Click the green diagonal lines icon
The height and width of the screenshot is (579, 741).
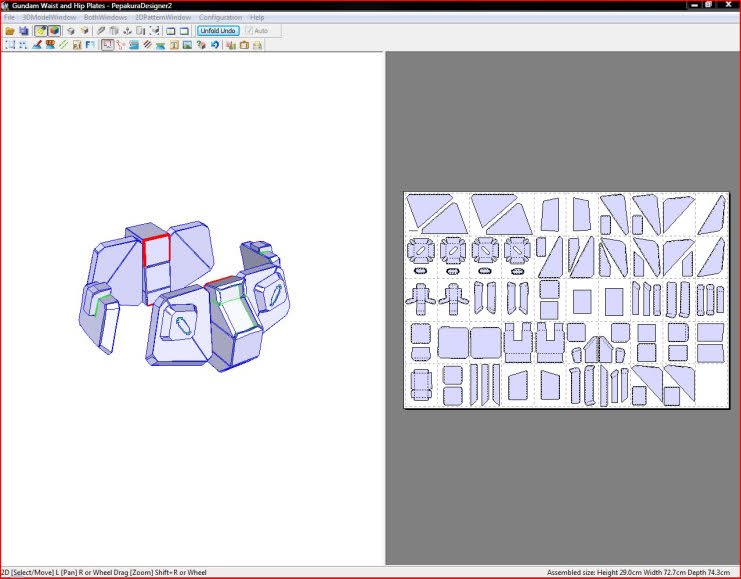pyautogui.click(x=63, y=45)
